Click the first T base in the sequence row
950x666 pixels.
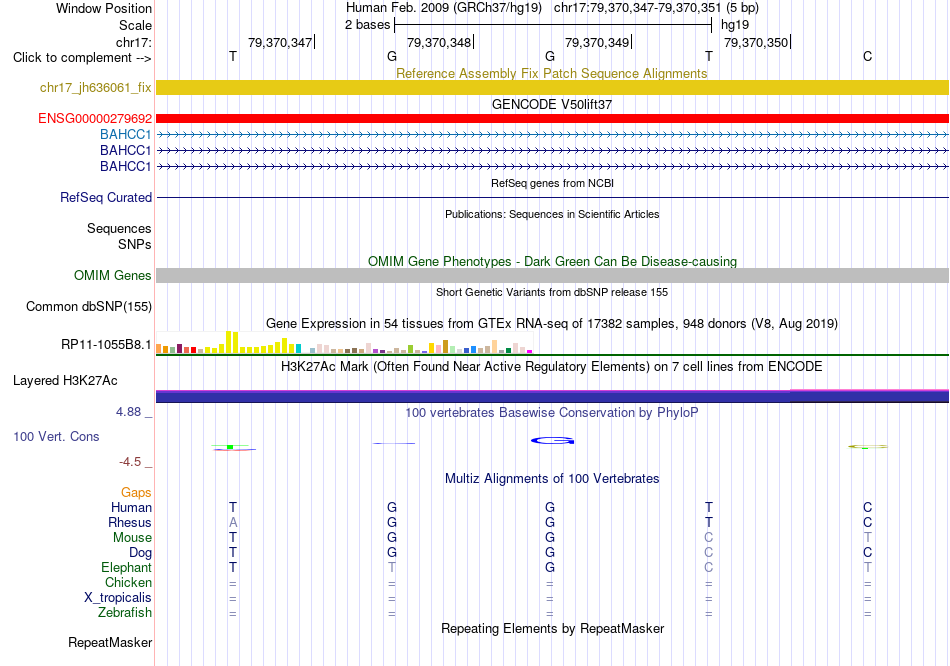click(233, 56)
